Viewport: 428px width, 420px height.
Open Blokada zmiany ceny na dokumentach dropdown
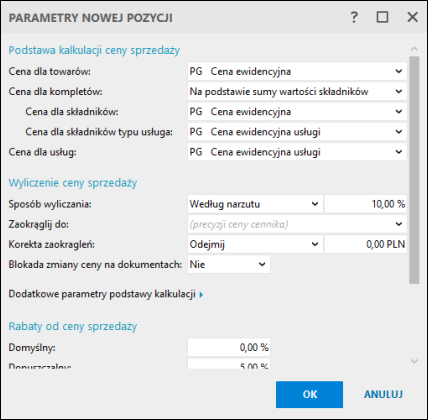[229, 264]
